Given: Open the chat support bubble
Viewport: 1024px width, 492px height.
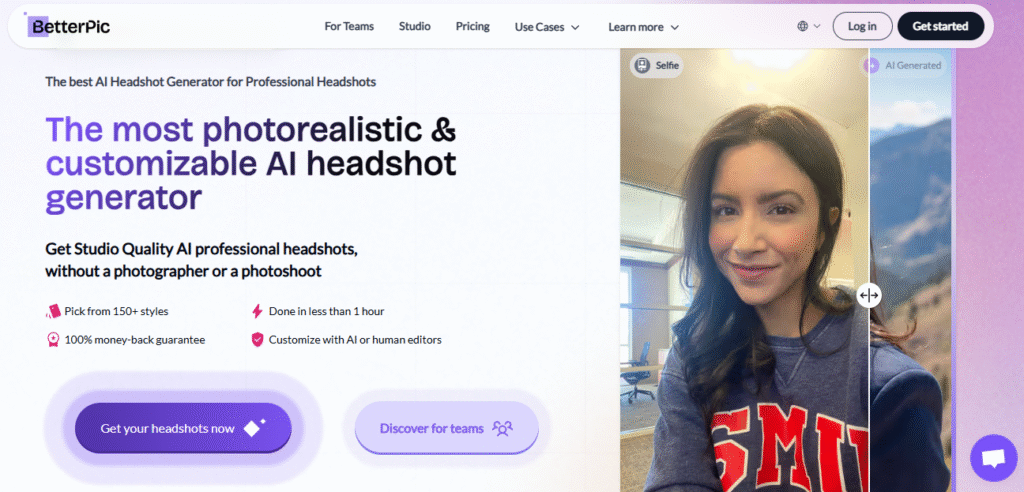Looking at the screenshot, I should pyautogui.click(x=992, y=458).
